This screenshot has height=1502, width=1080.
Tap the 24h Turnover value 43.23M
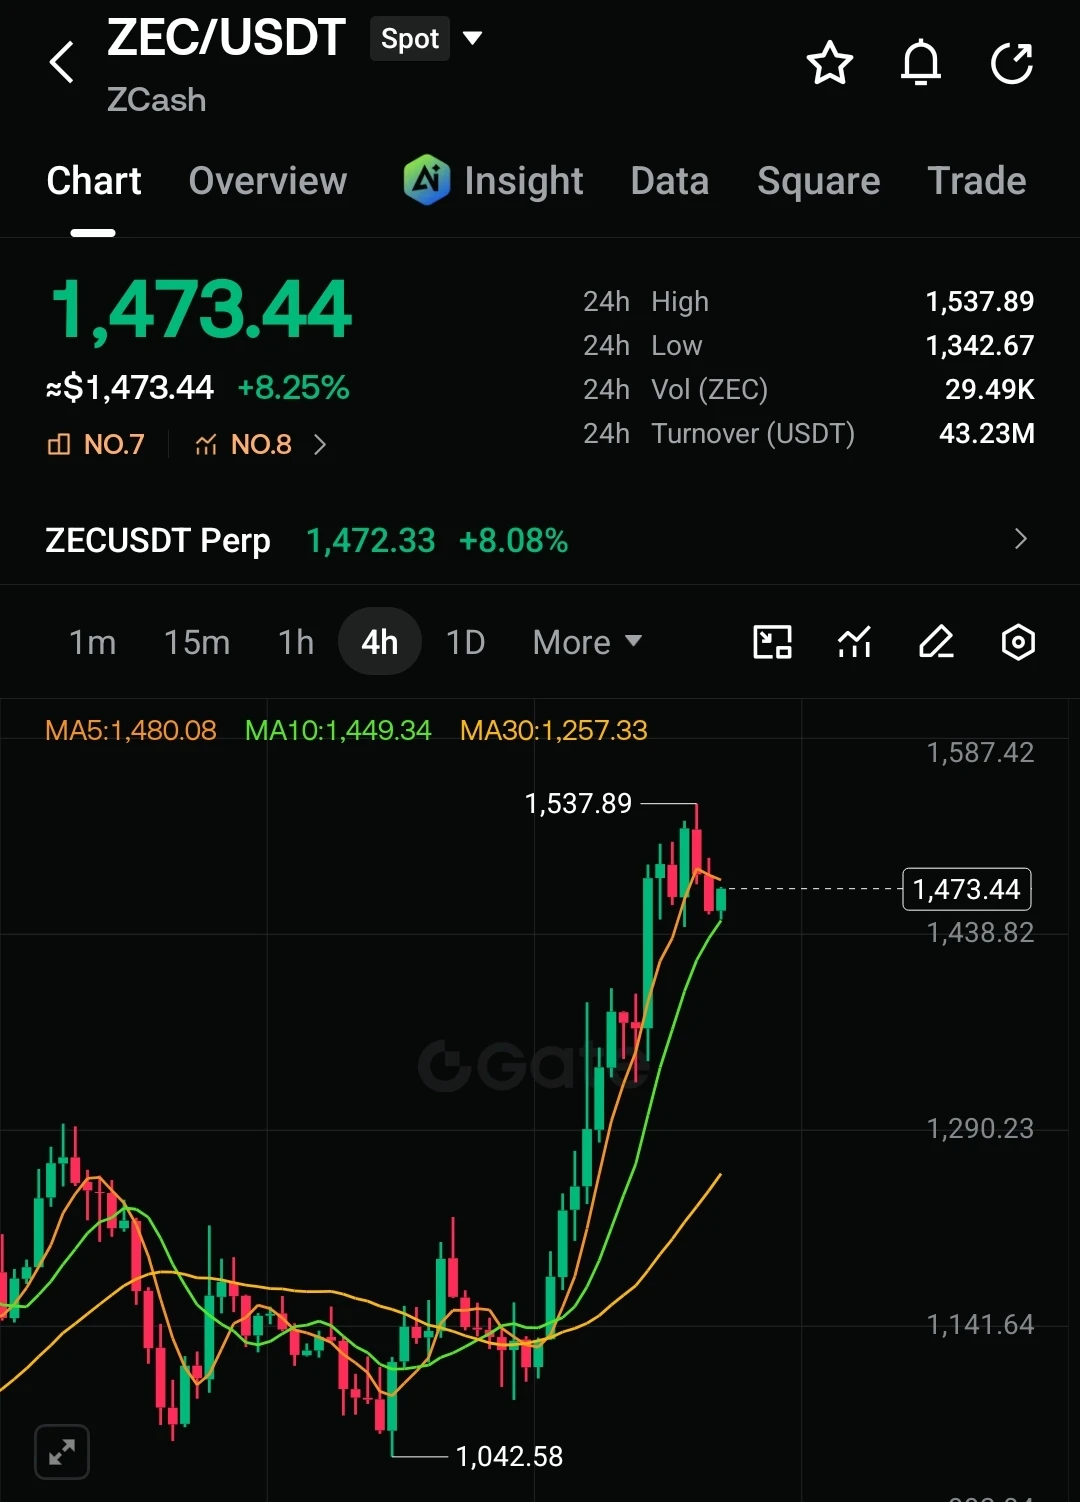[987, 433]
